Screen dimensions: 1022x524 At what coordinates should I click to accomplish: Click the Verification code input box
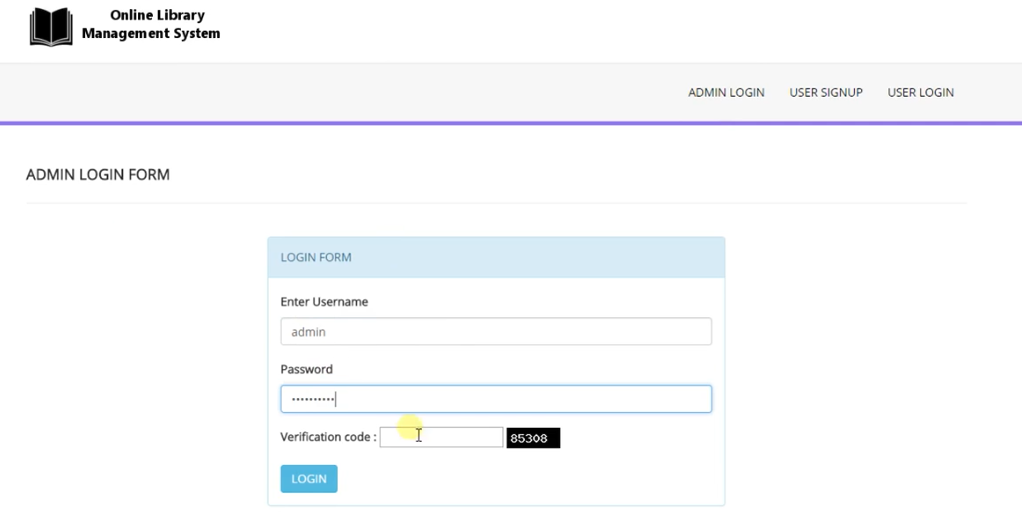[x=441, y=437]
